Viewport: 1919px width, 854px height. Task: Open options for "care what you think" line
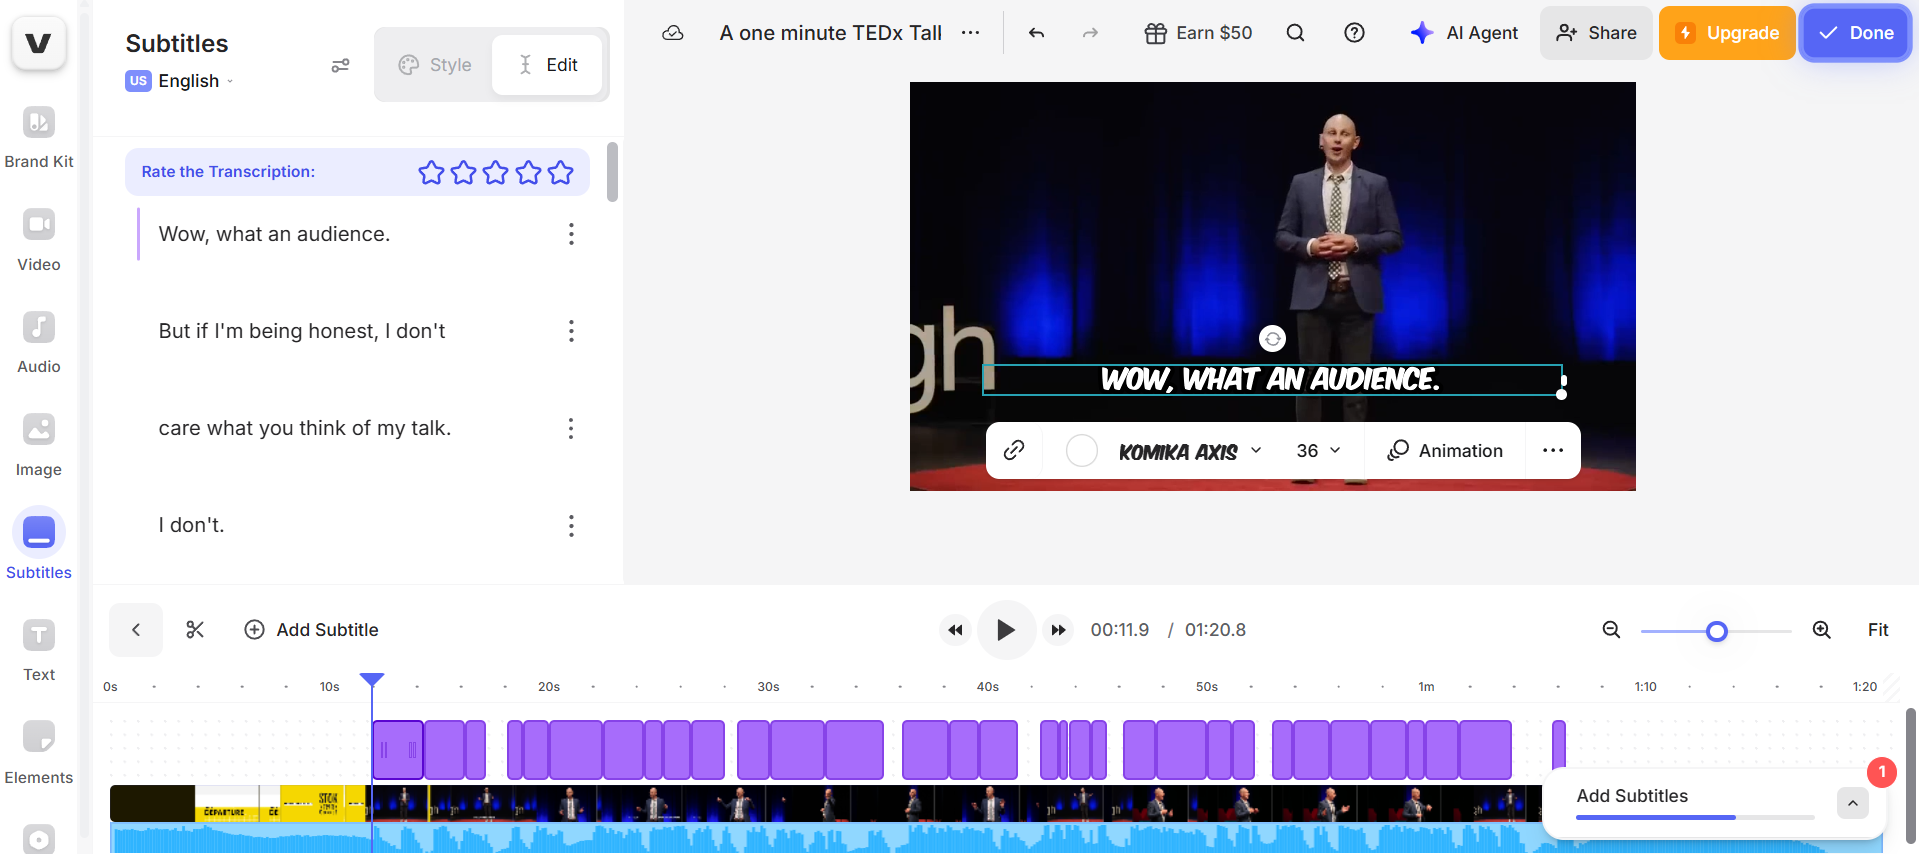point(571,429)
